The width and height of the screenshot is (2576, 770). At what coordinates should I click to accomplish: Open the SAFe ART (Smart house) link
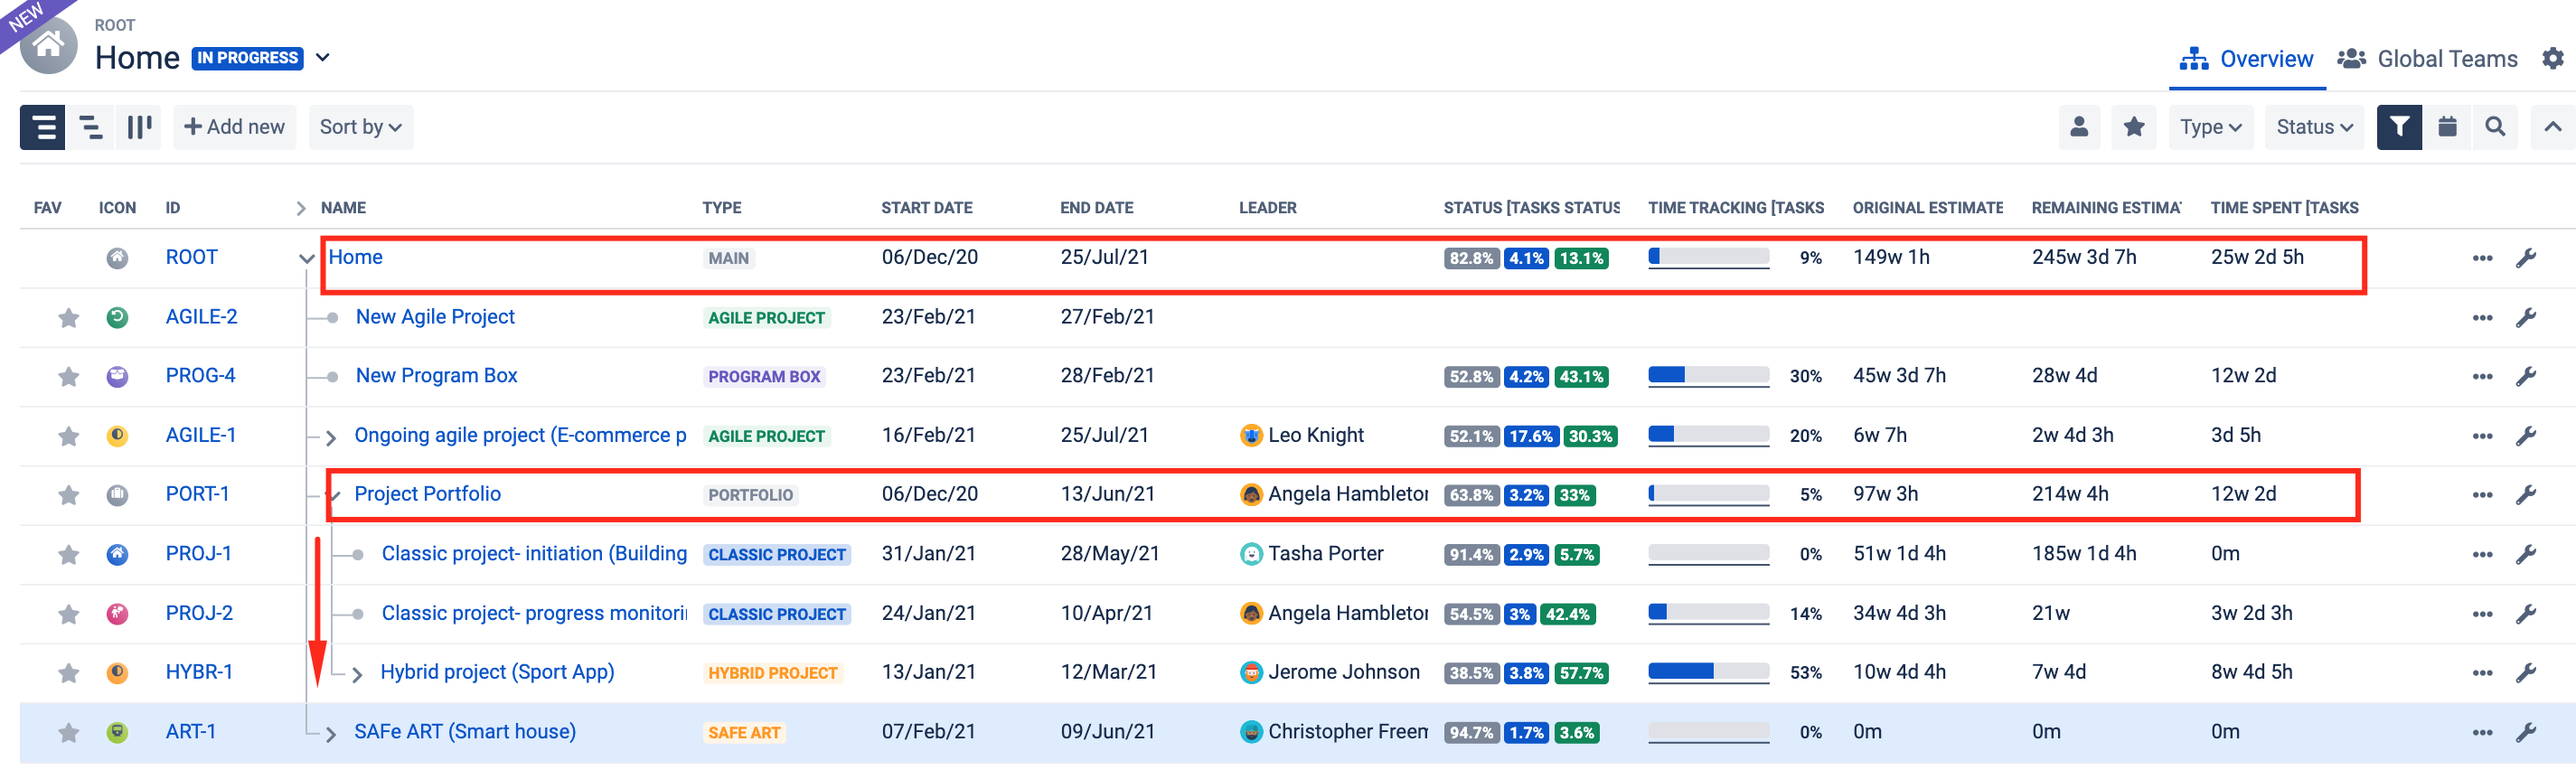coord(465,732)
